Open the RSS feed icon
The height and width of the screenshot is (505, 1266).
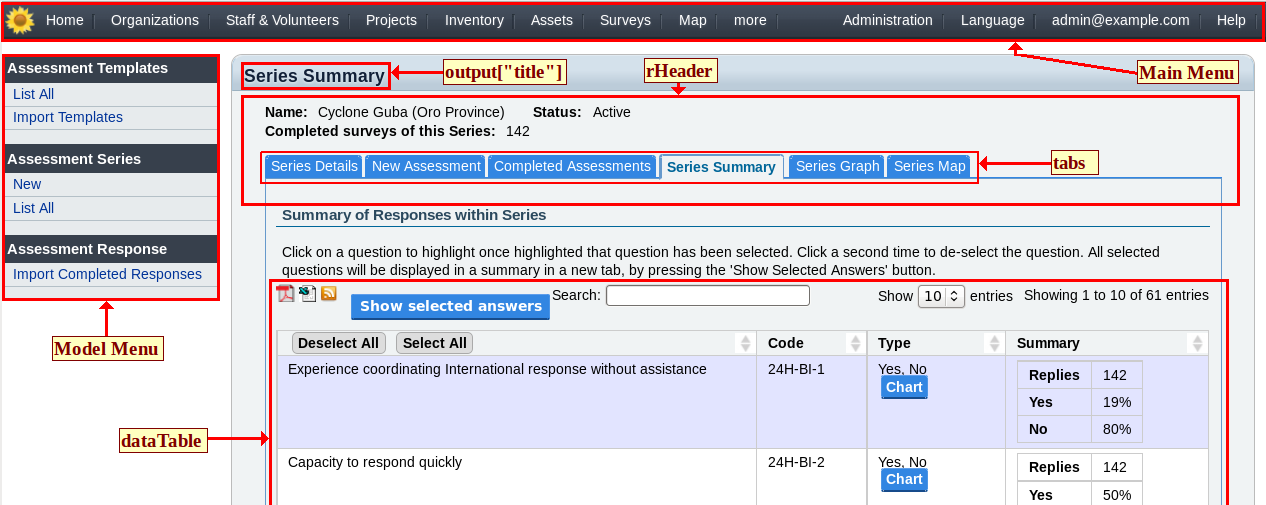point(328,293)
